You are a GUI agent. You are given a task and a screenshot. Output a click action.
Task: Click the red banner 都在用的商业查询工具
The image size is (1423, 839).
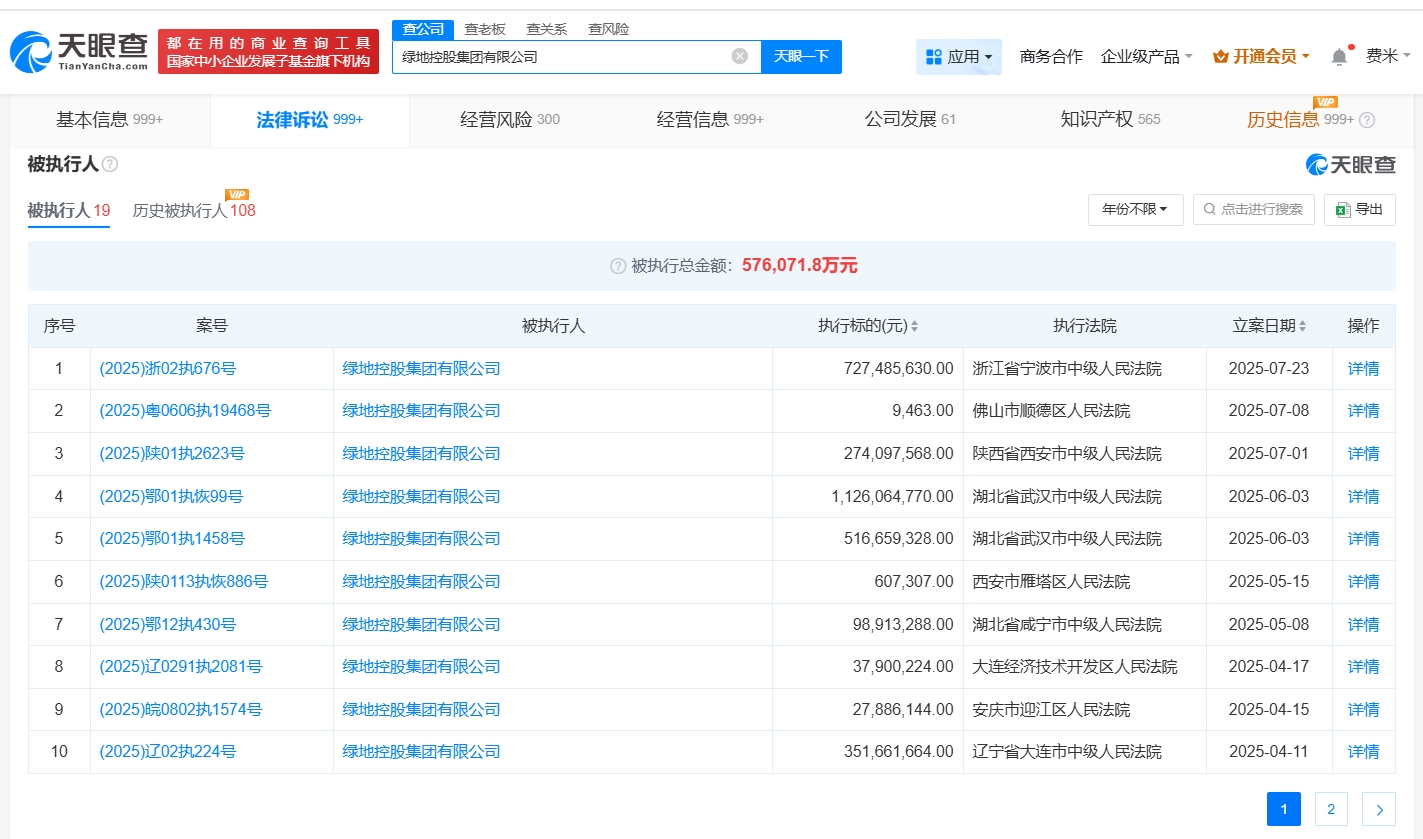269,52
